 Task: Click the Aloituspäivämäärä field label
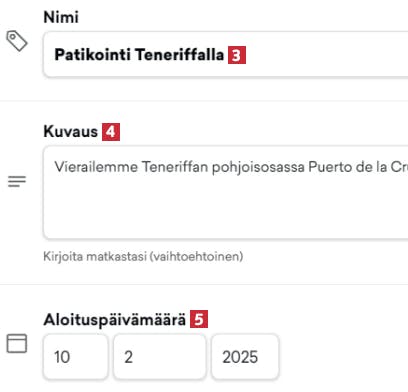(115, 320)
